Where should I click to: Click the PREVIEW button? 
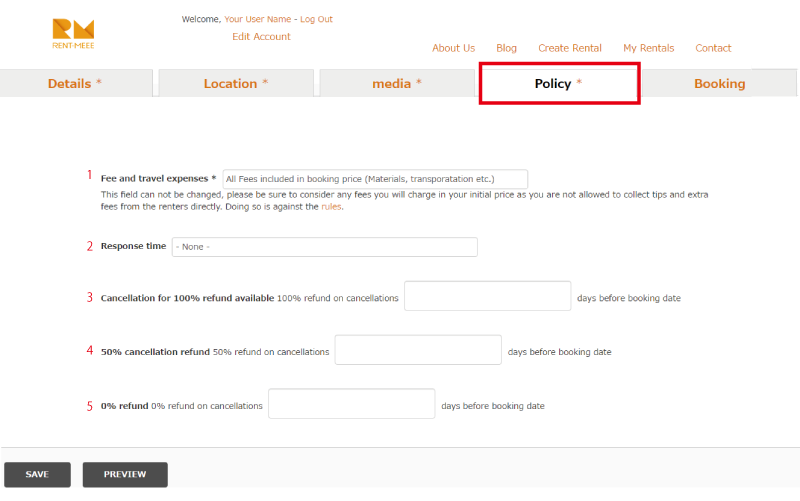pos(125,474)
